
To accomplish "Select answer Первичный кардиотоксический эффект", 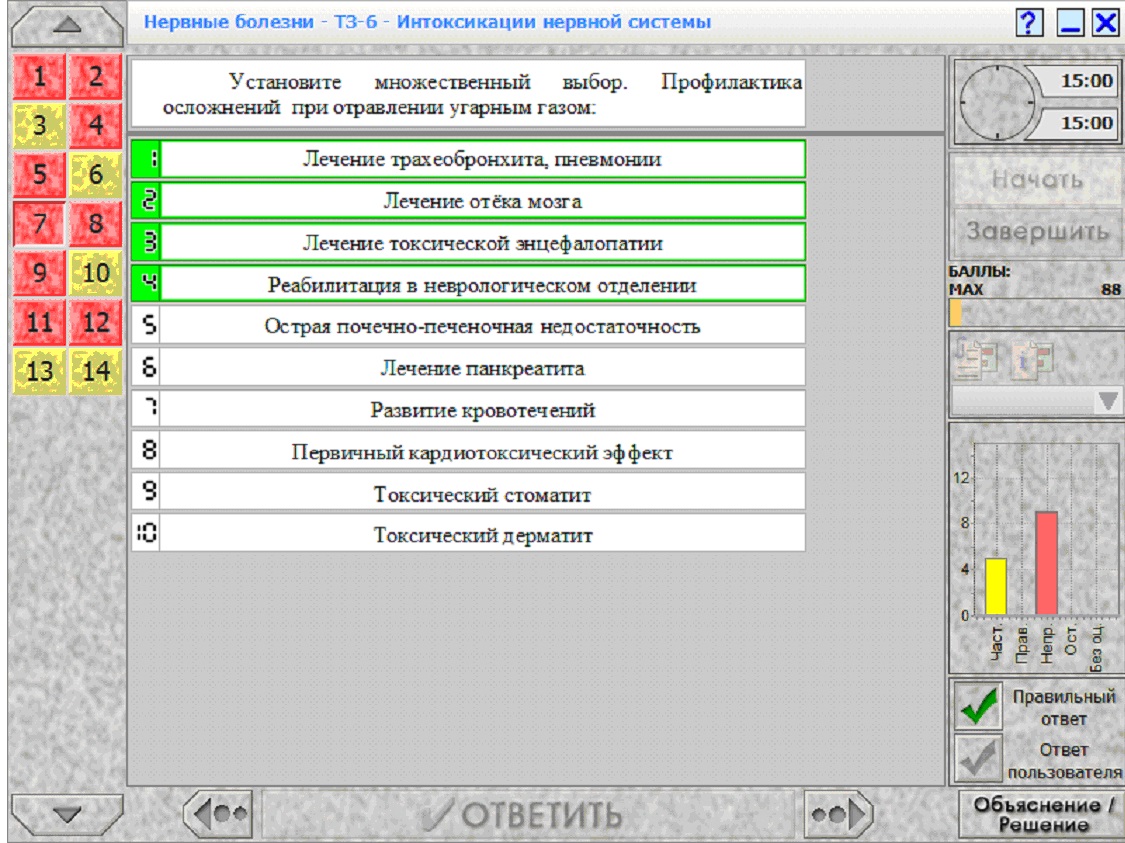I will coord(469,451).
